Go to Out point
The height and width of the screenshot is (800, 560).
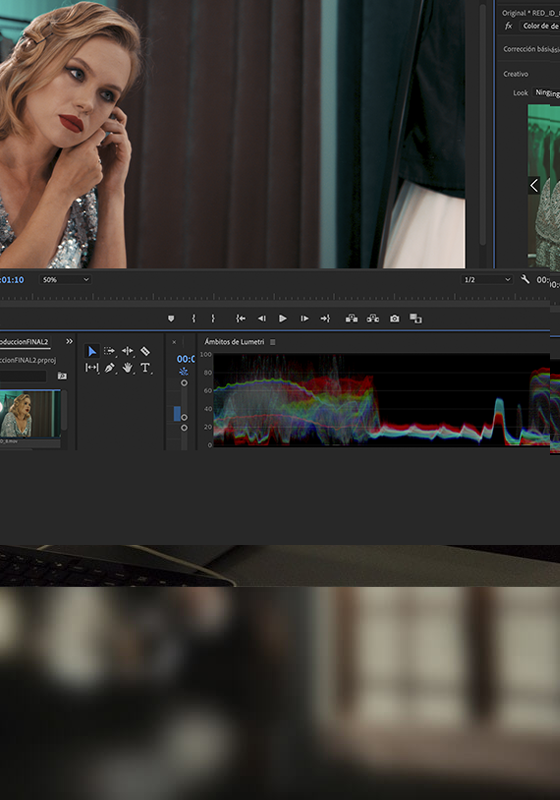click(325, 318)
